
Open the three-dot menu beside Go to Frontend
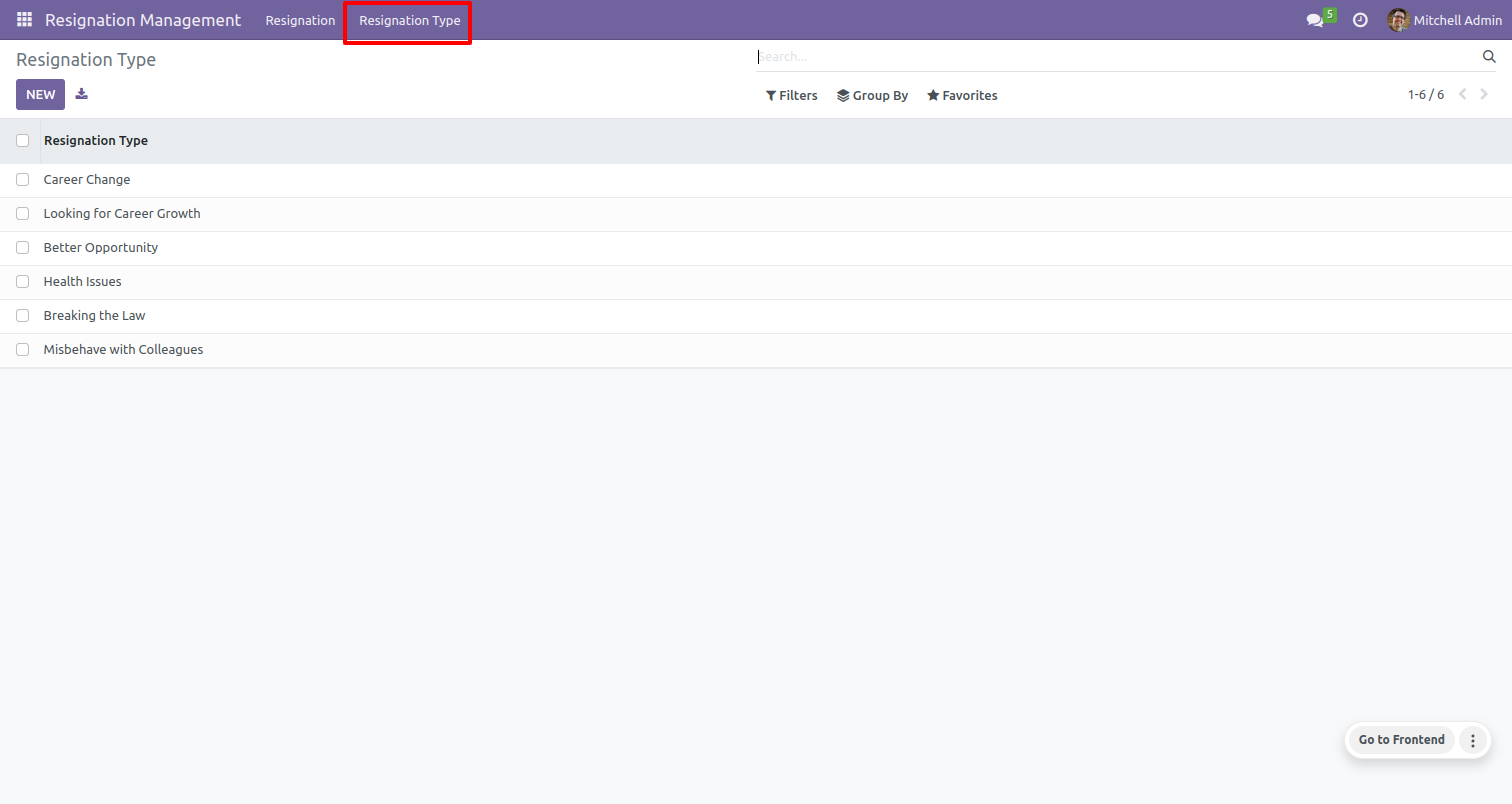click(x=1472, y=740)
